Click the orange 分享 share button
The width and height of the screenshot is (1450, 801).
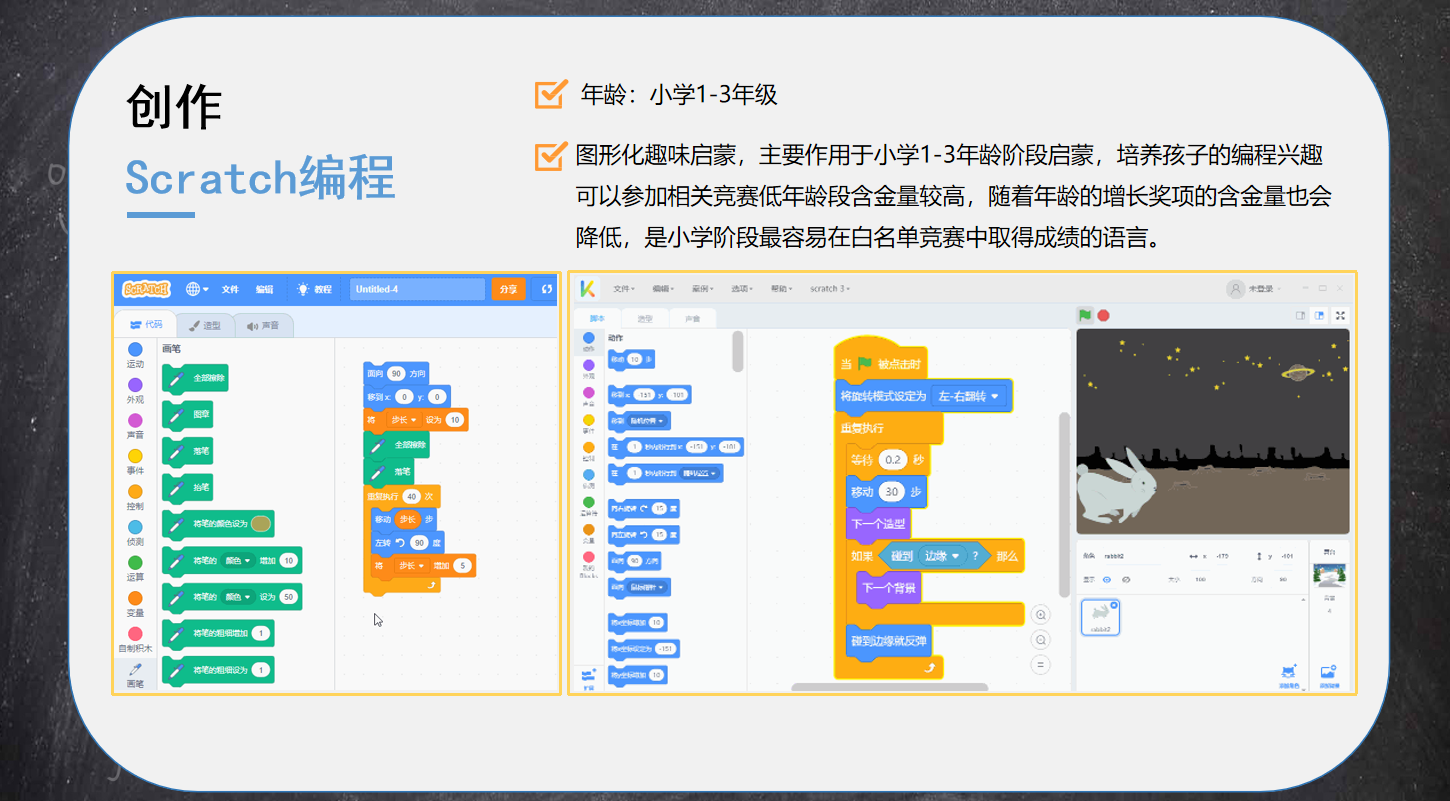pos(508,289)
